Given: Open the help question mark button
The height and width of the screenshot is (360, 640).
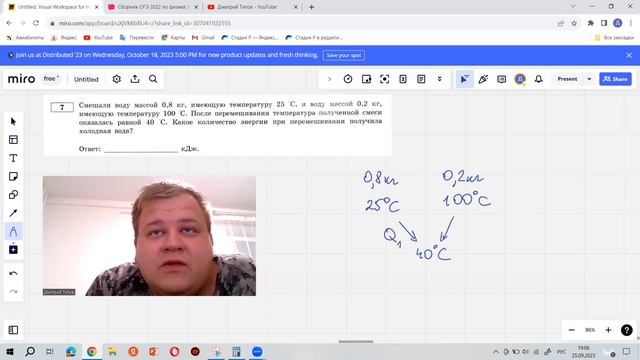Looking at the screenshot, I should [x=627, y=330].
